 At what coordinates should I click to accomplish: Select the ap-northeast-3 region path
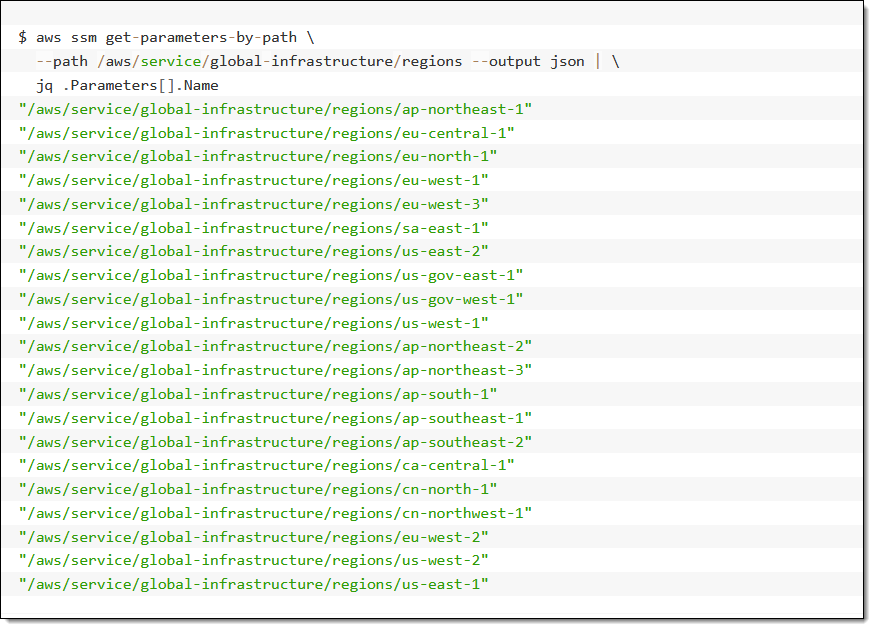click(275, 371)
